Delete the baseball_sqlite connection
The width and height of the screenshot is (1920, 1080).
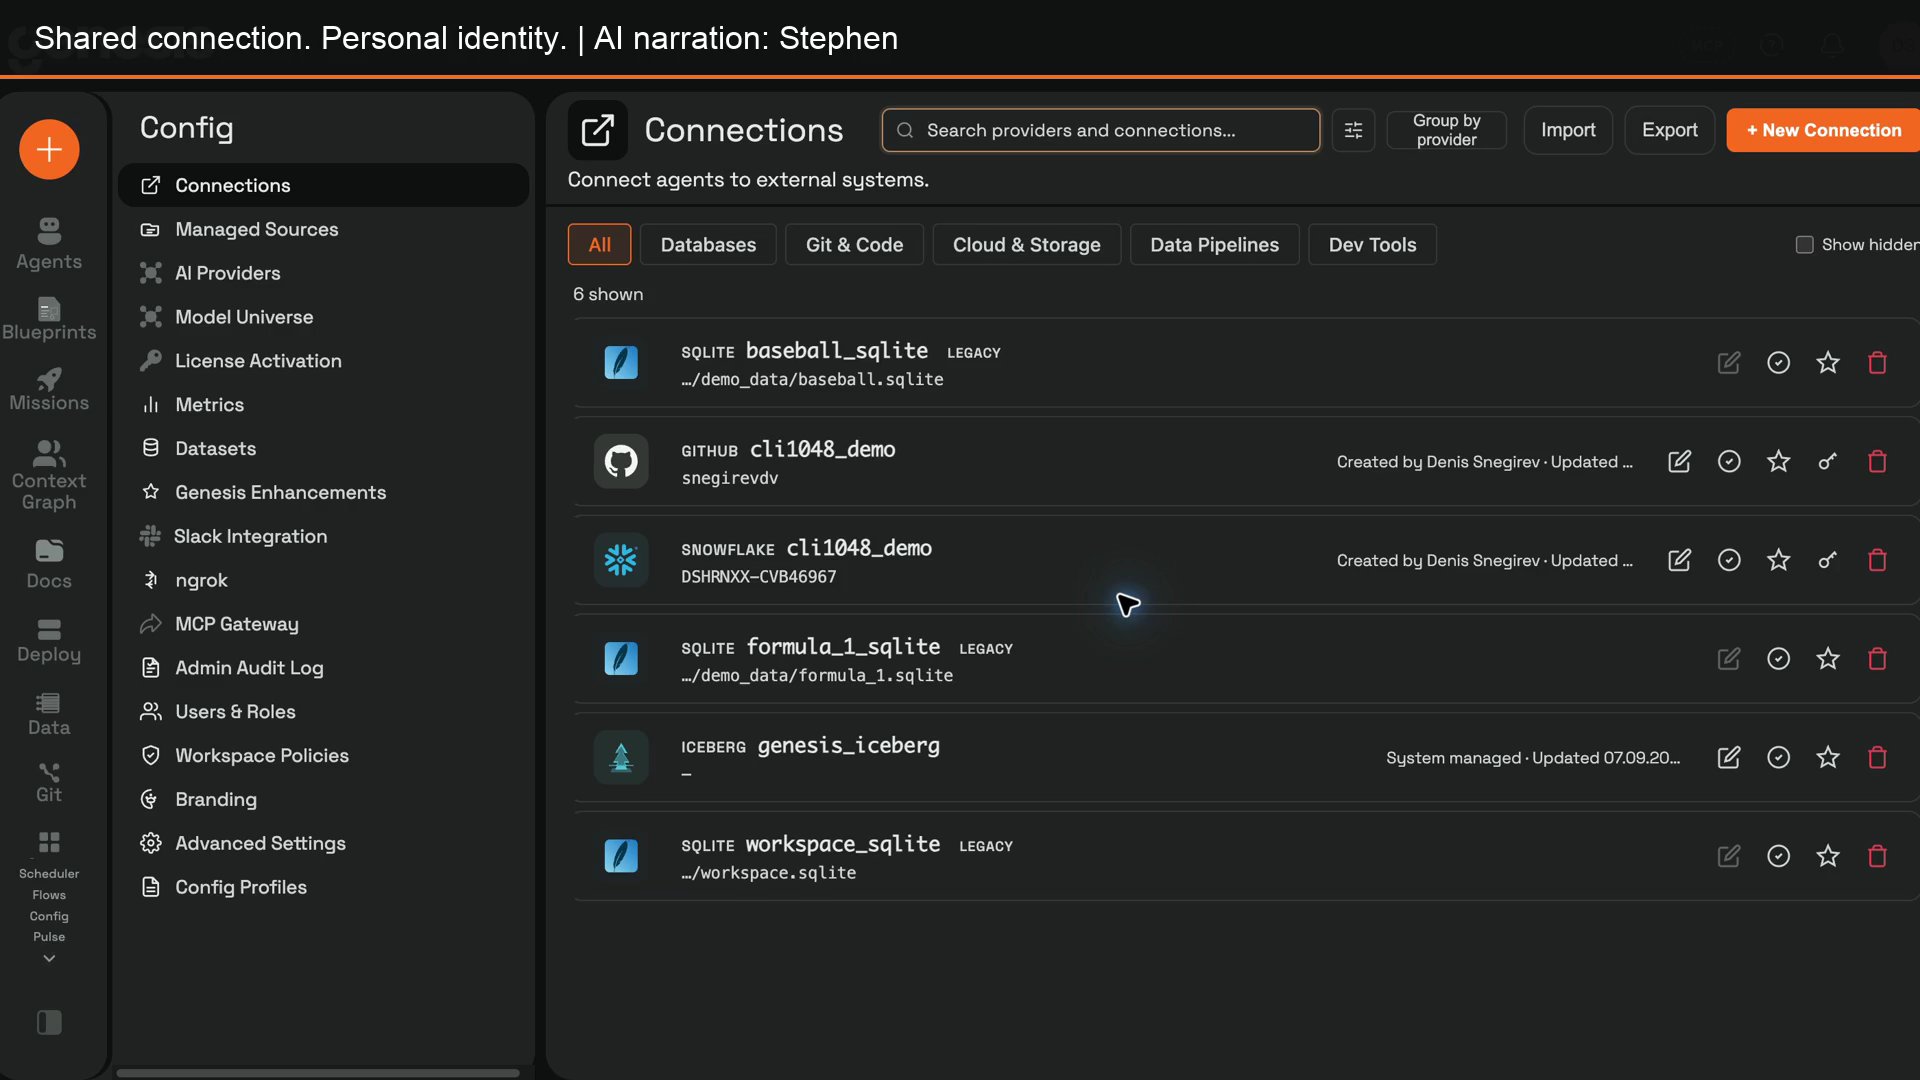1877,362
